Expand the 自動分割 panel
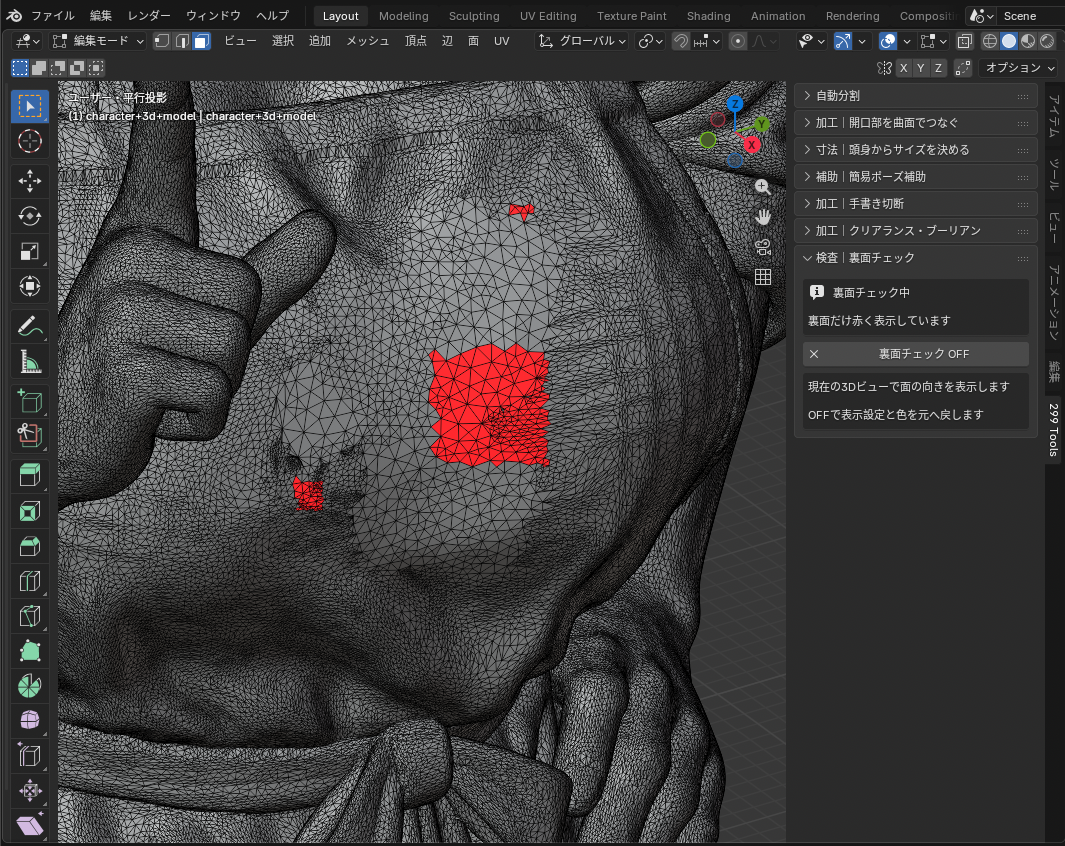This screenshot has width=1065, height=846. tap(916, 96)
